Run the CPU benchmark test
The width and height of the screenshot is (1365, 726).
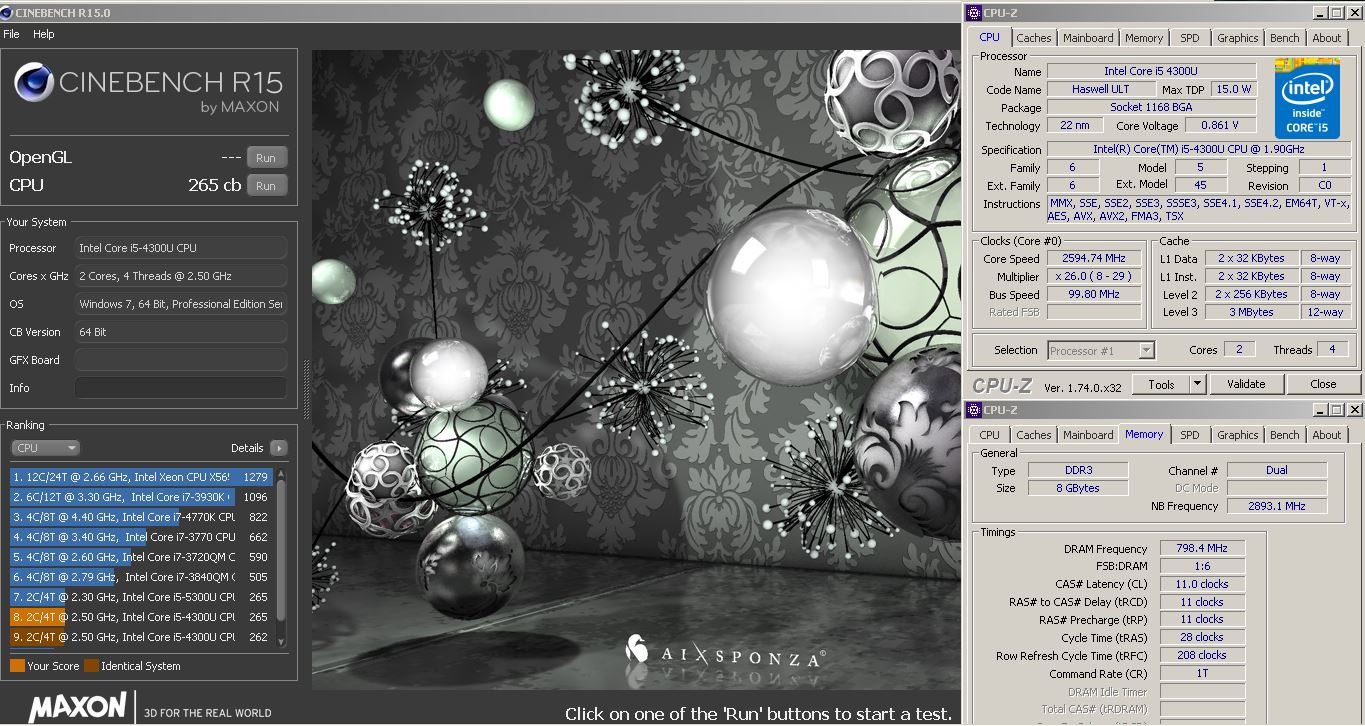(x=266, y=186)
